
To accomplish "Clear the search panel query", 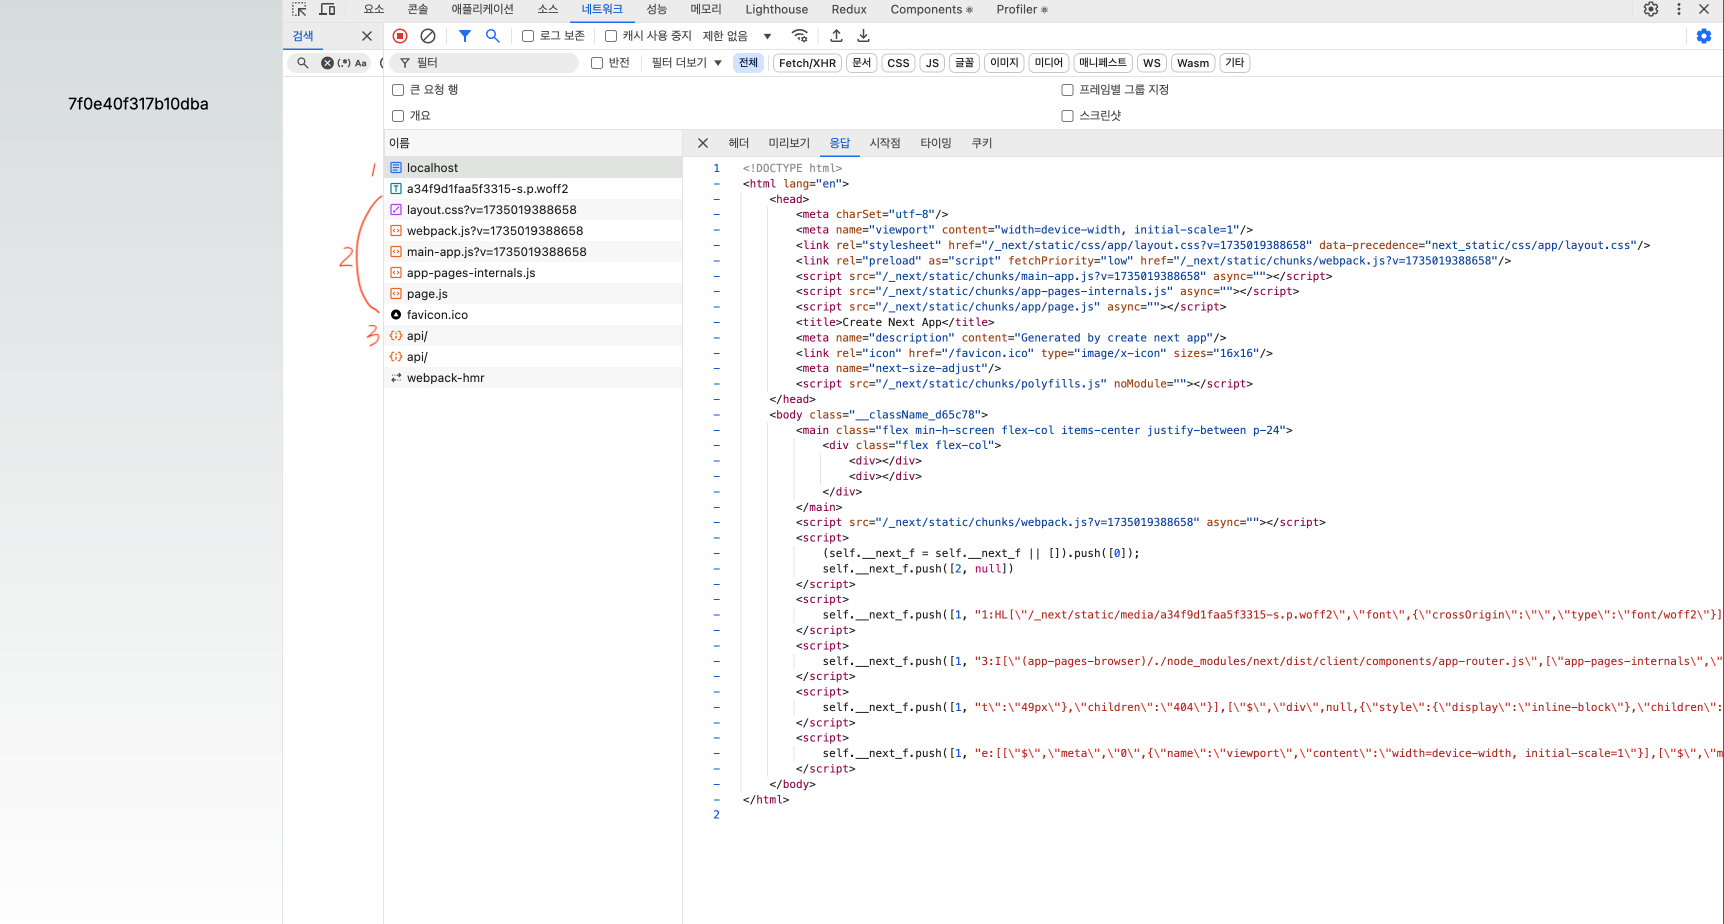I will click(327, 63).
